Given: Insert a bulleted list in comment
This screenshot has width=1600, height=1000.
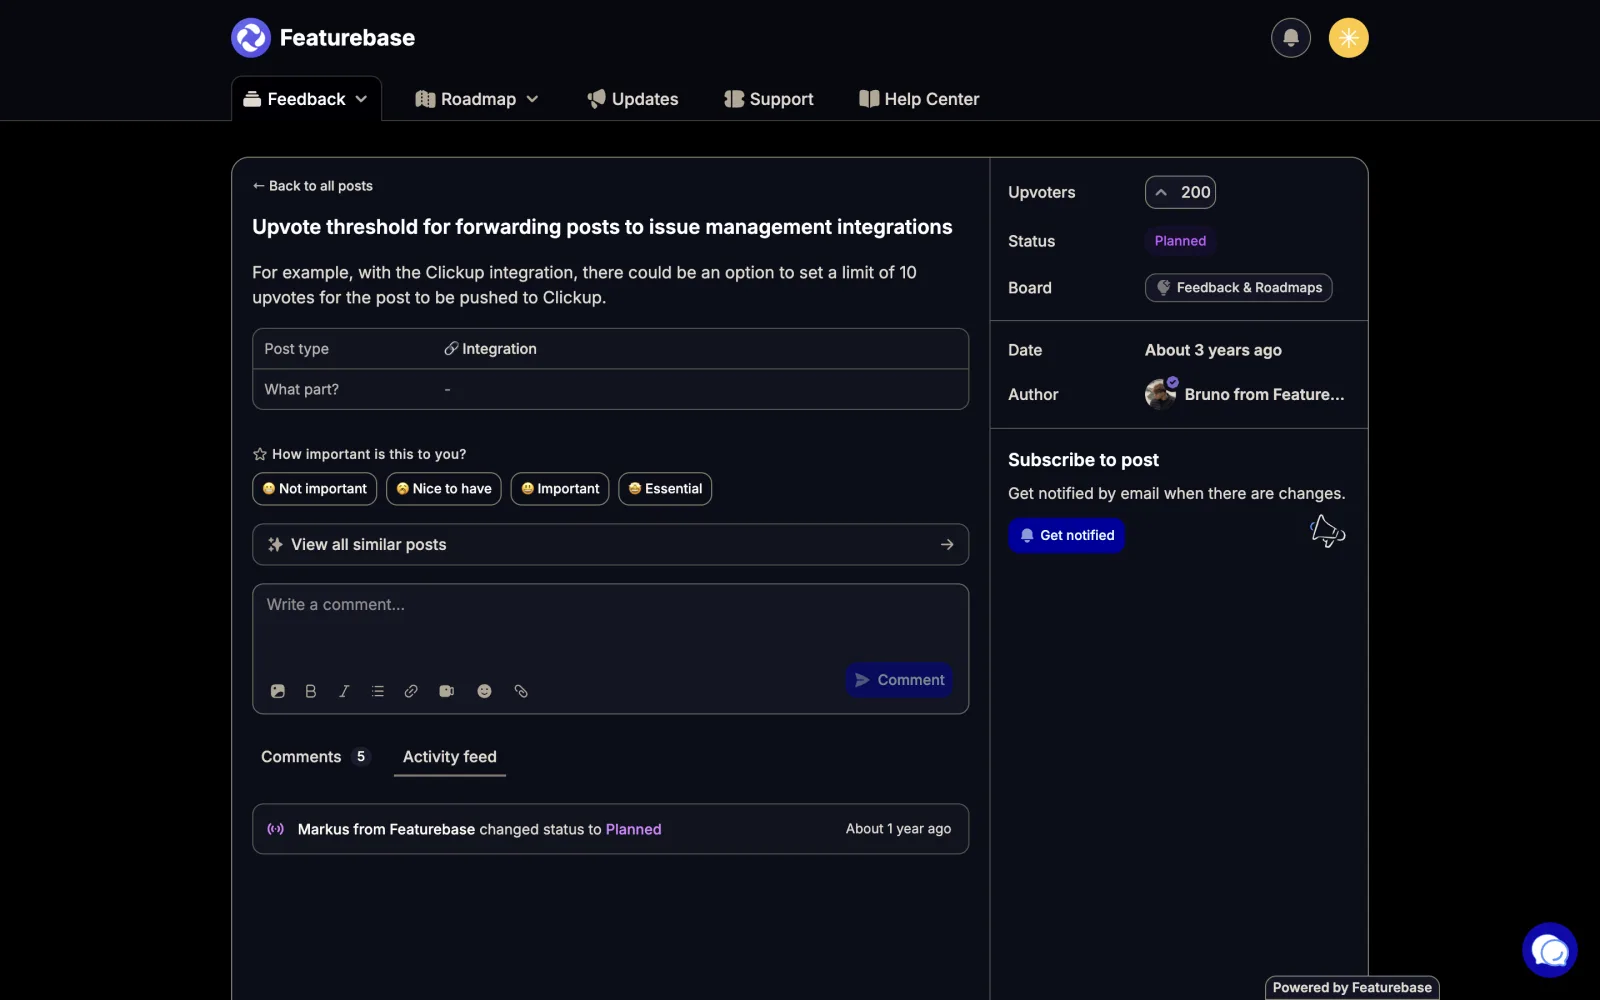Looking at the screenshot, I should [x=377, y=691].
